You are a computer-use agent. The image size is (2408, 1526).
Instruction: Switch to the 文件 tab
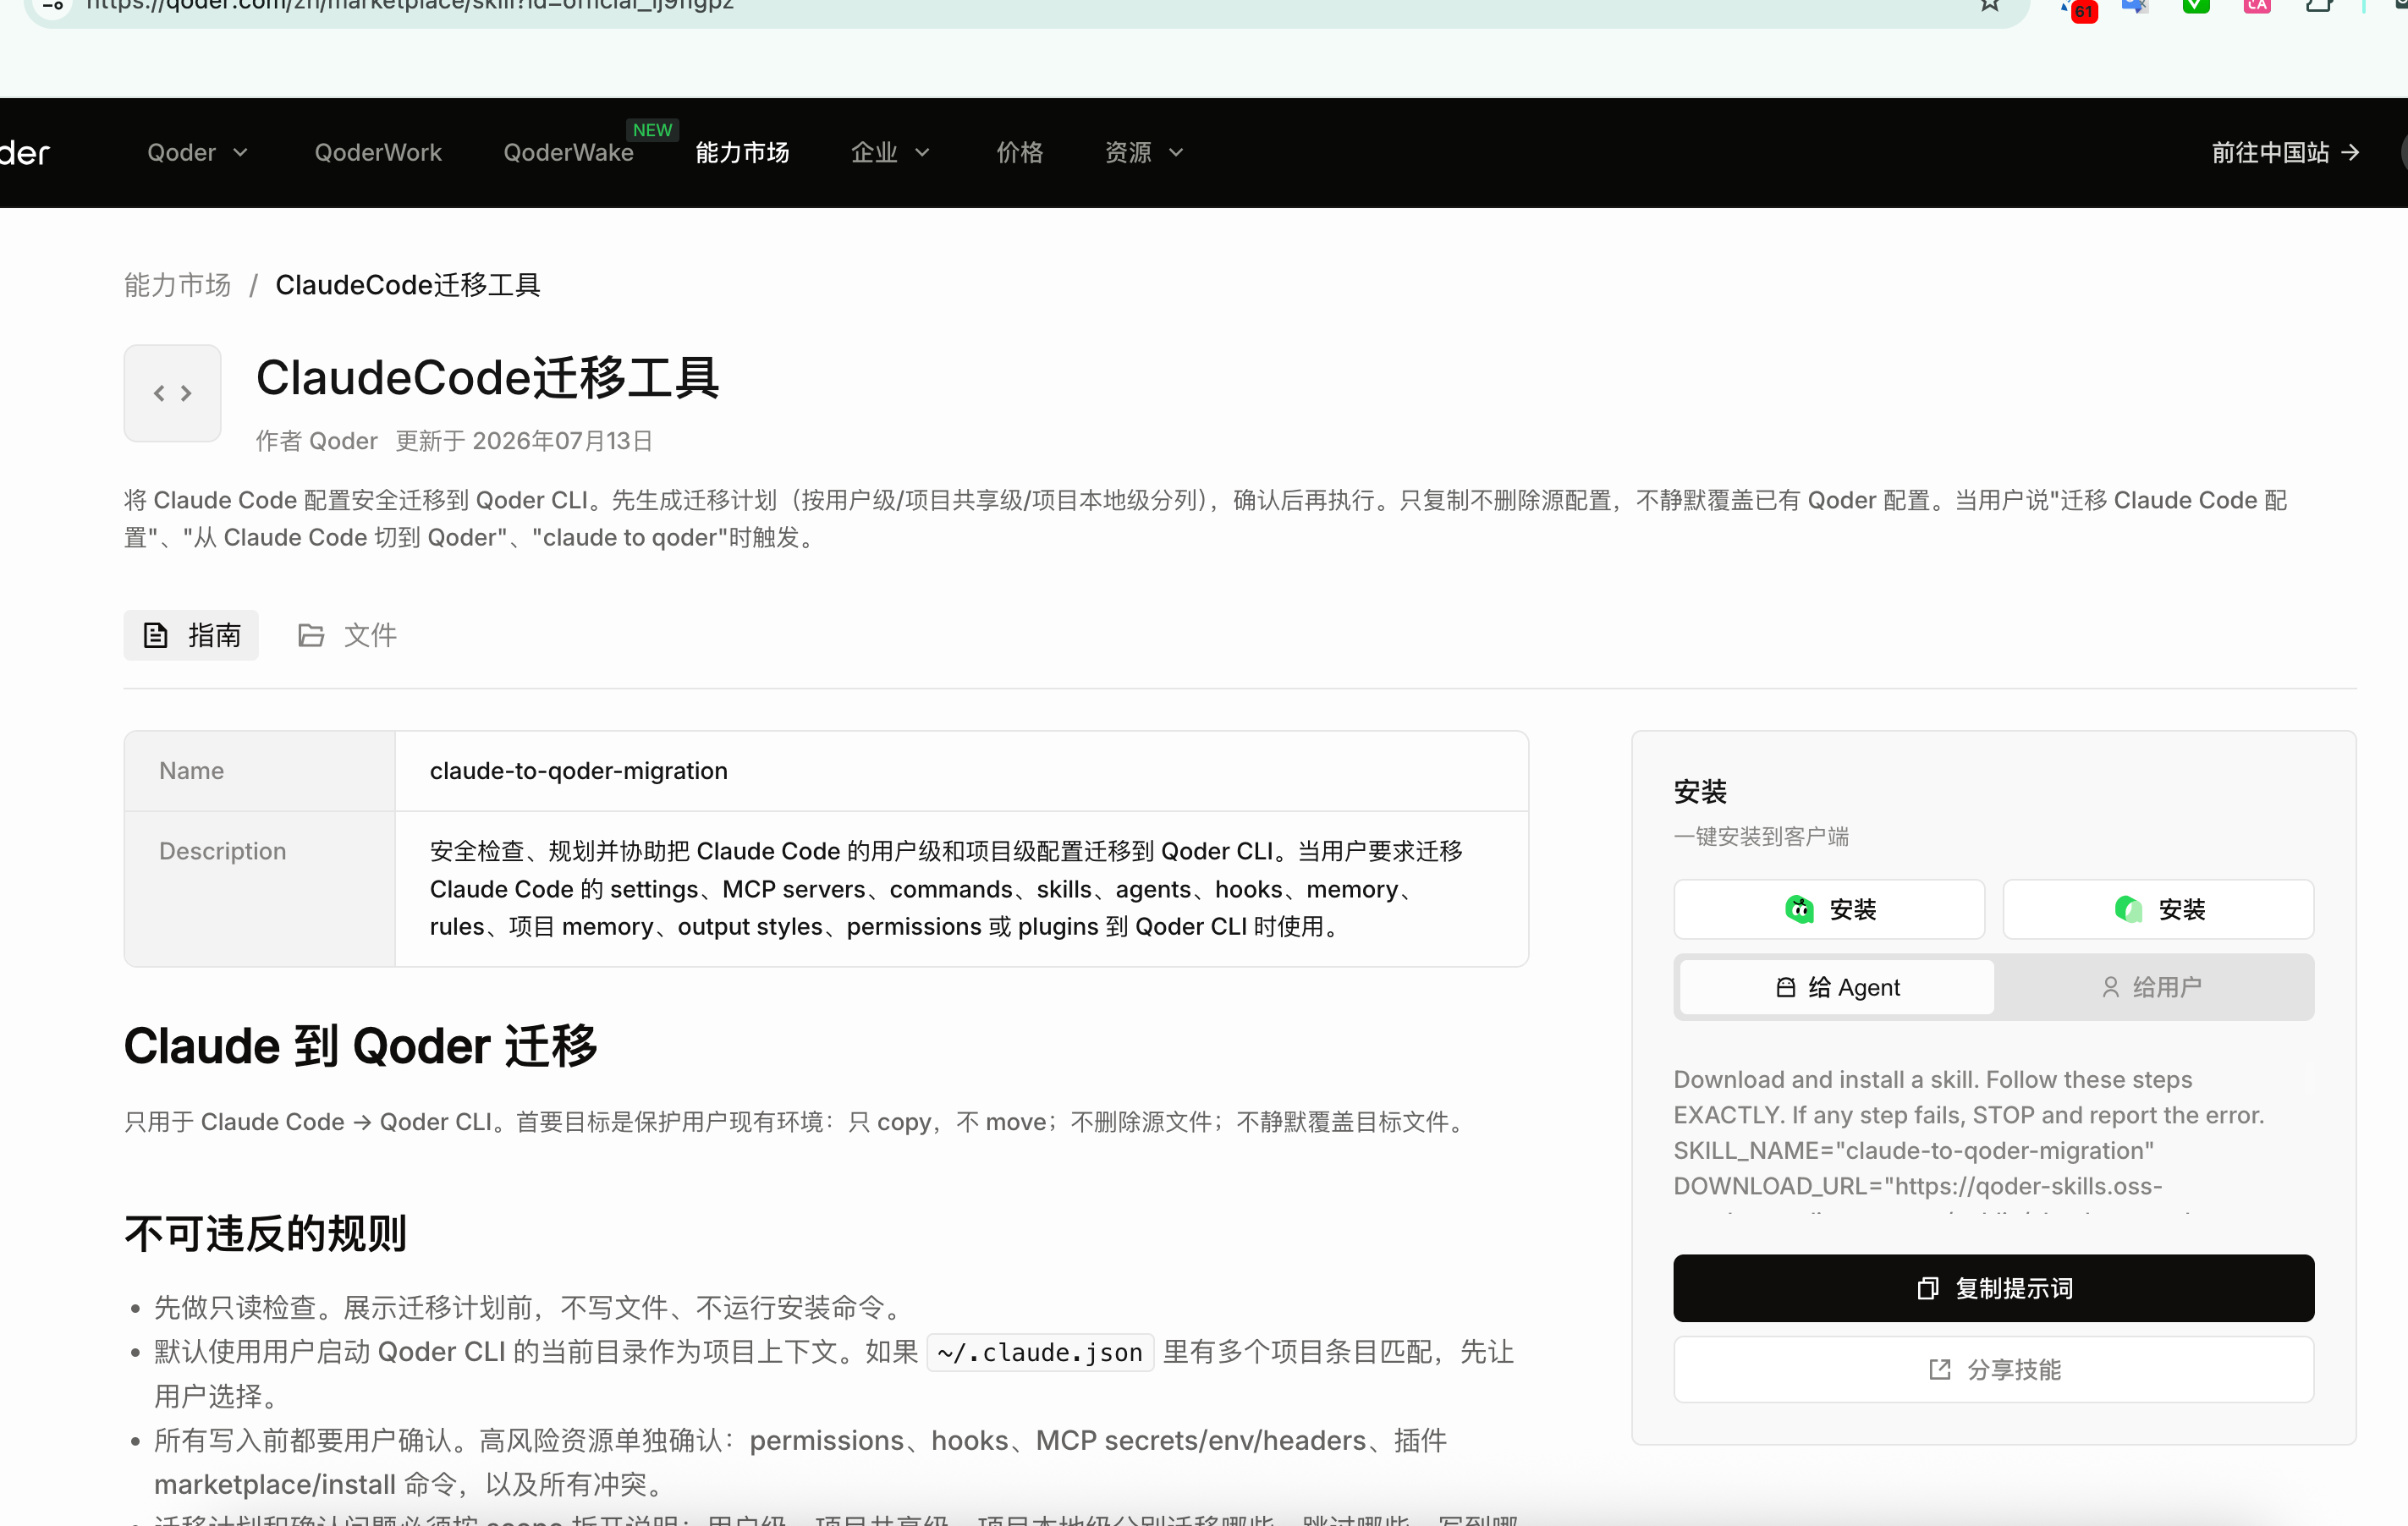pyautogui.click(x=347, y=635)
